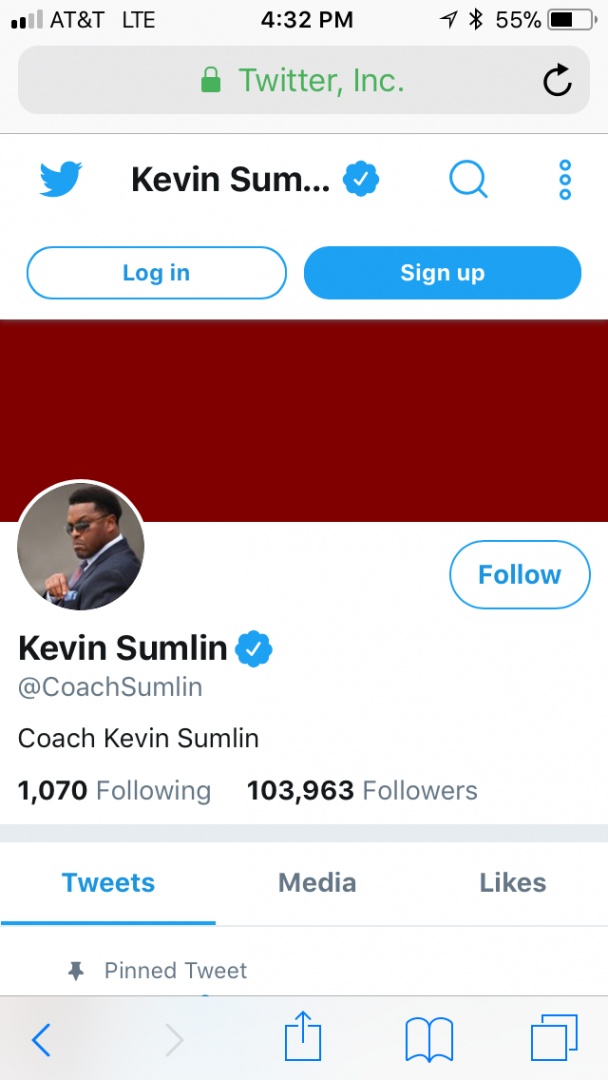This screenshot has width=608, height=1080.
Task: Follow Kevin Sumlin
Action: coord(520,575)
